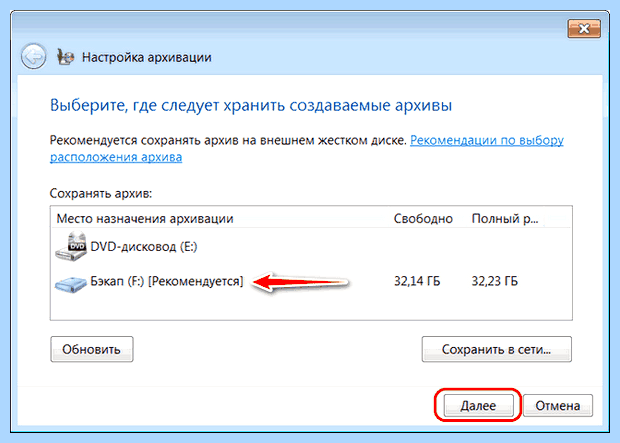
Task: Proceed with the Далее button
Action: tap(478, 405)
